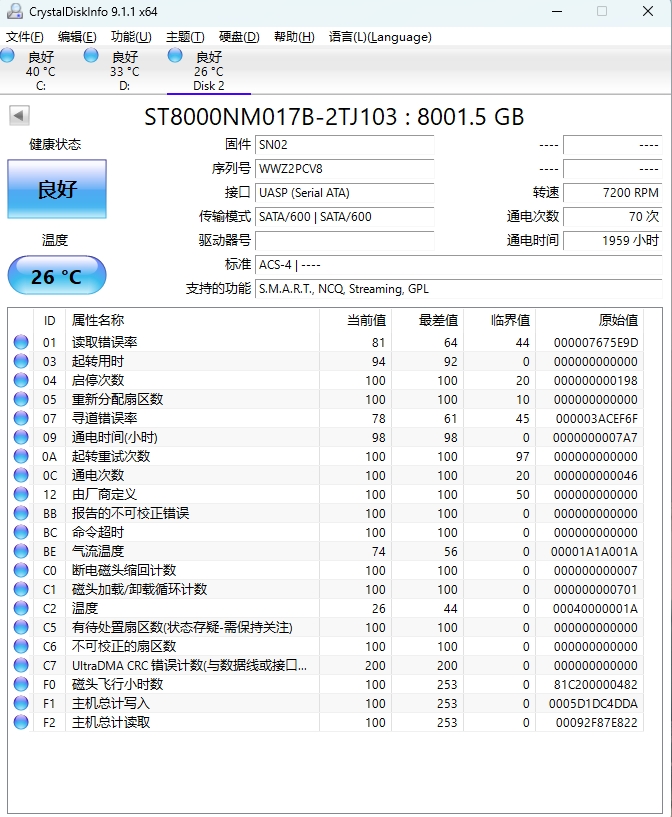Click status orb of attribute 09 通电时间
Viewport: 672px width, 817px height.
[x=21, y=437]
